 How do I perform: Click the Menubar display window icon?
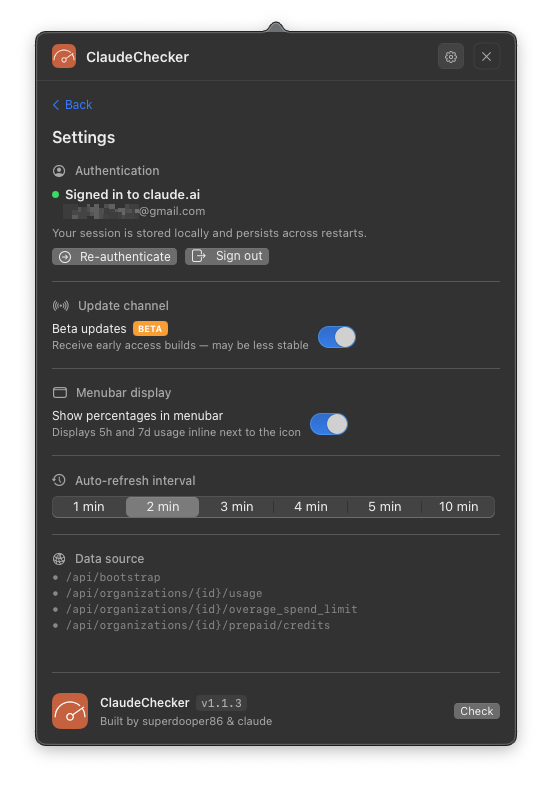pos(60,392)
